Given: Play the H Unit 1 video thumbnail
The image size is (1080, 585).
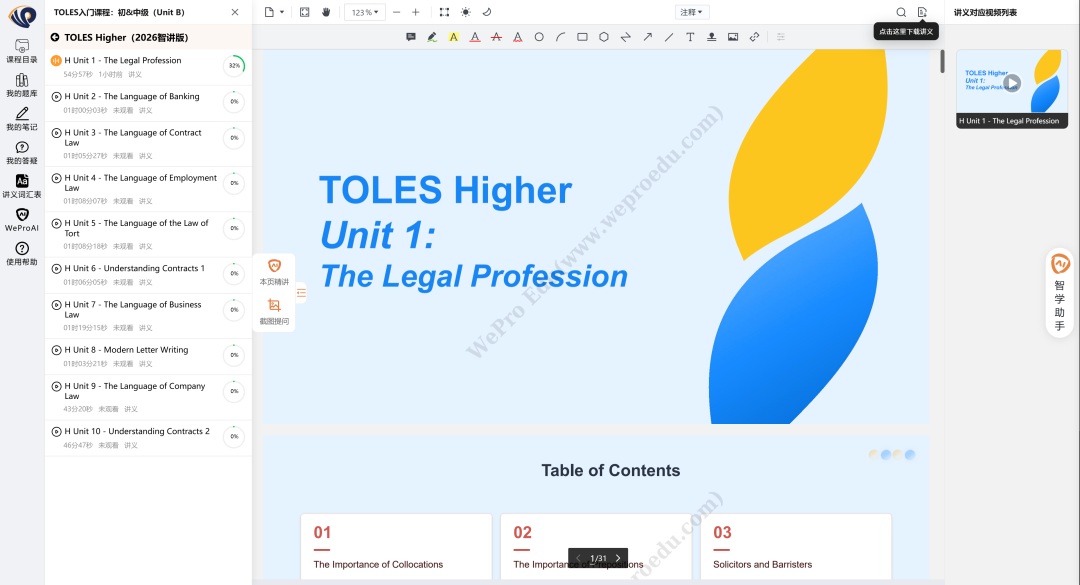Looking at the screenshot, I should 1011,83.
